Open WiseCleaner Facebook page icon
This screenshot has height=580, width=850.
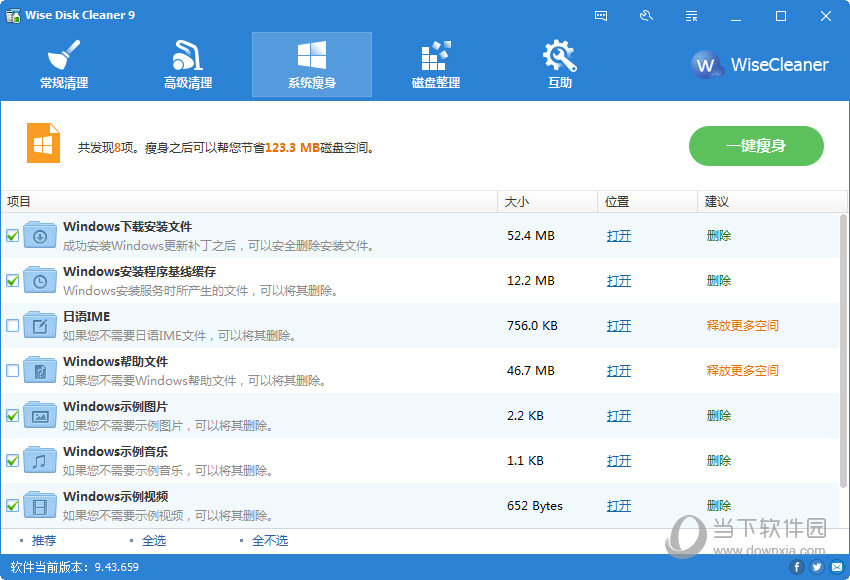click(797, 567)
